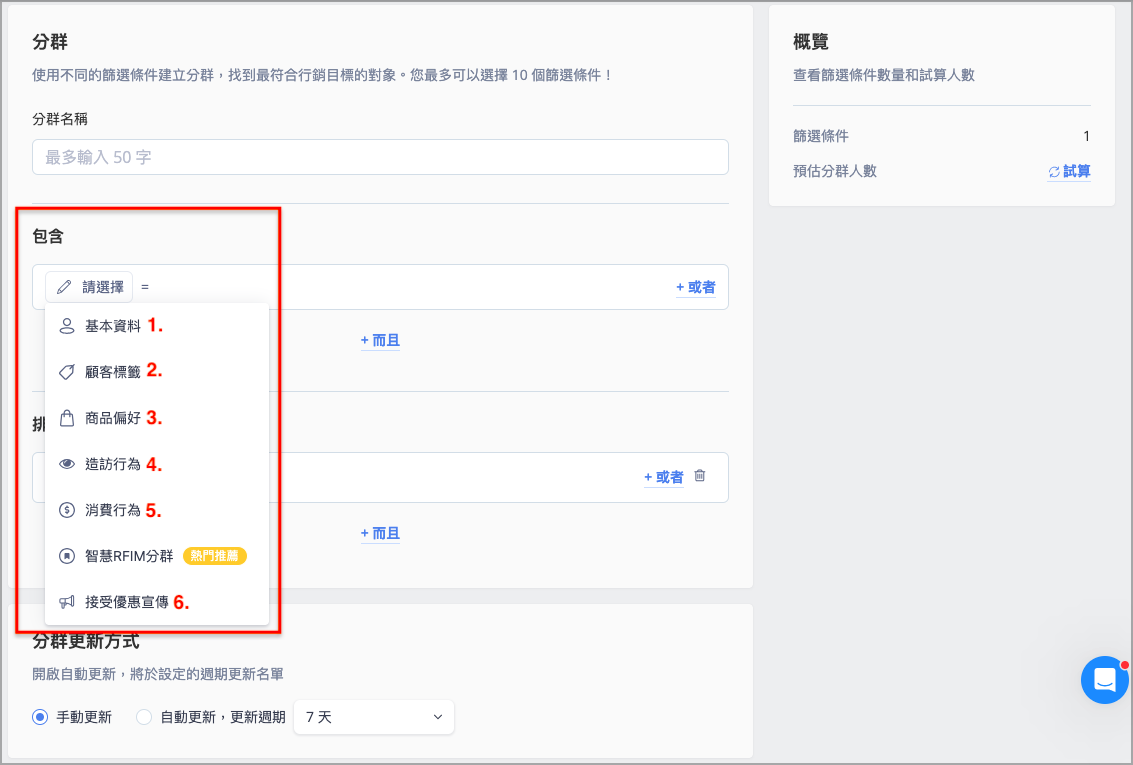Click the 熱門推薦 badge
The image size is (1133, 765).
[215, 556]
